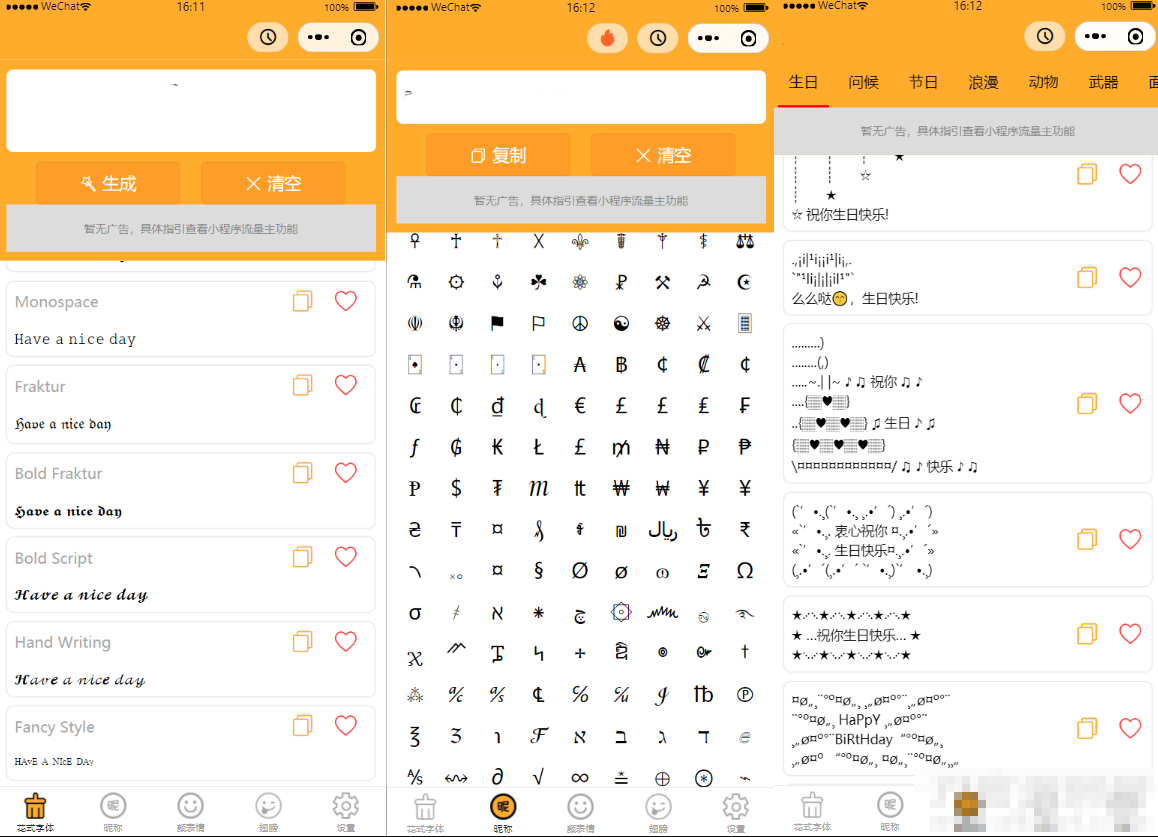Favorite the Bold Script font style

point(346,556)
